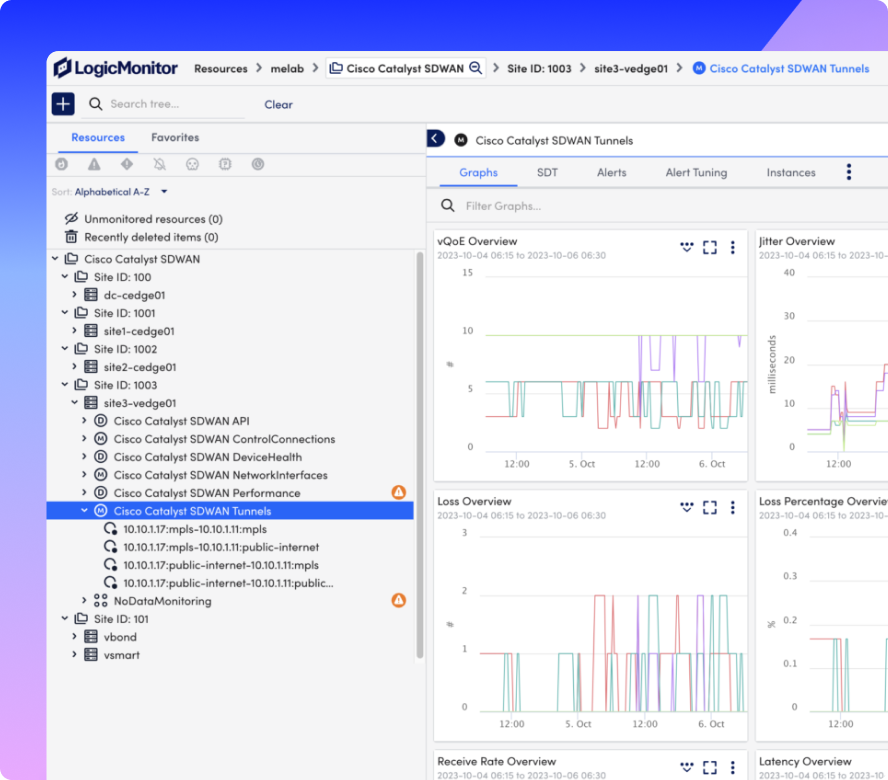The height and width of the screenshot is (780, 888).
Task: Click the Loss Overview legend dots icon
Action: (686, 507)
